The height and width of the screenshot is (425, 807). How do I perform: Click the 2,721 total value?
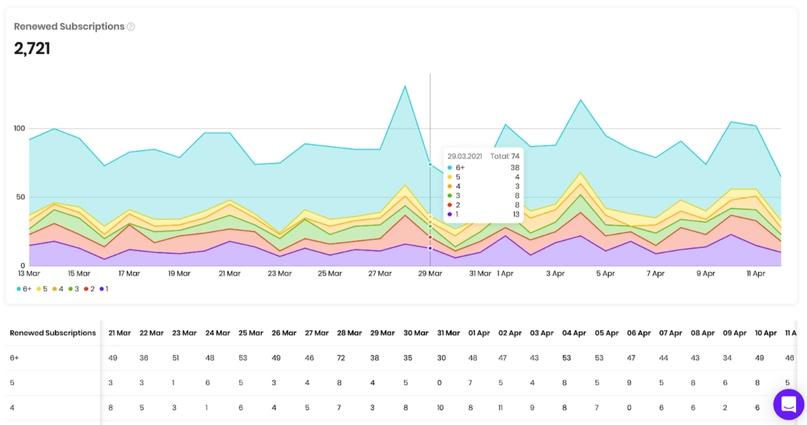32,48
